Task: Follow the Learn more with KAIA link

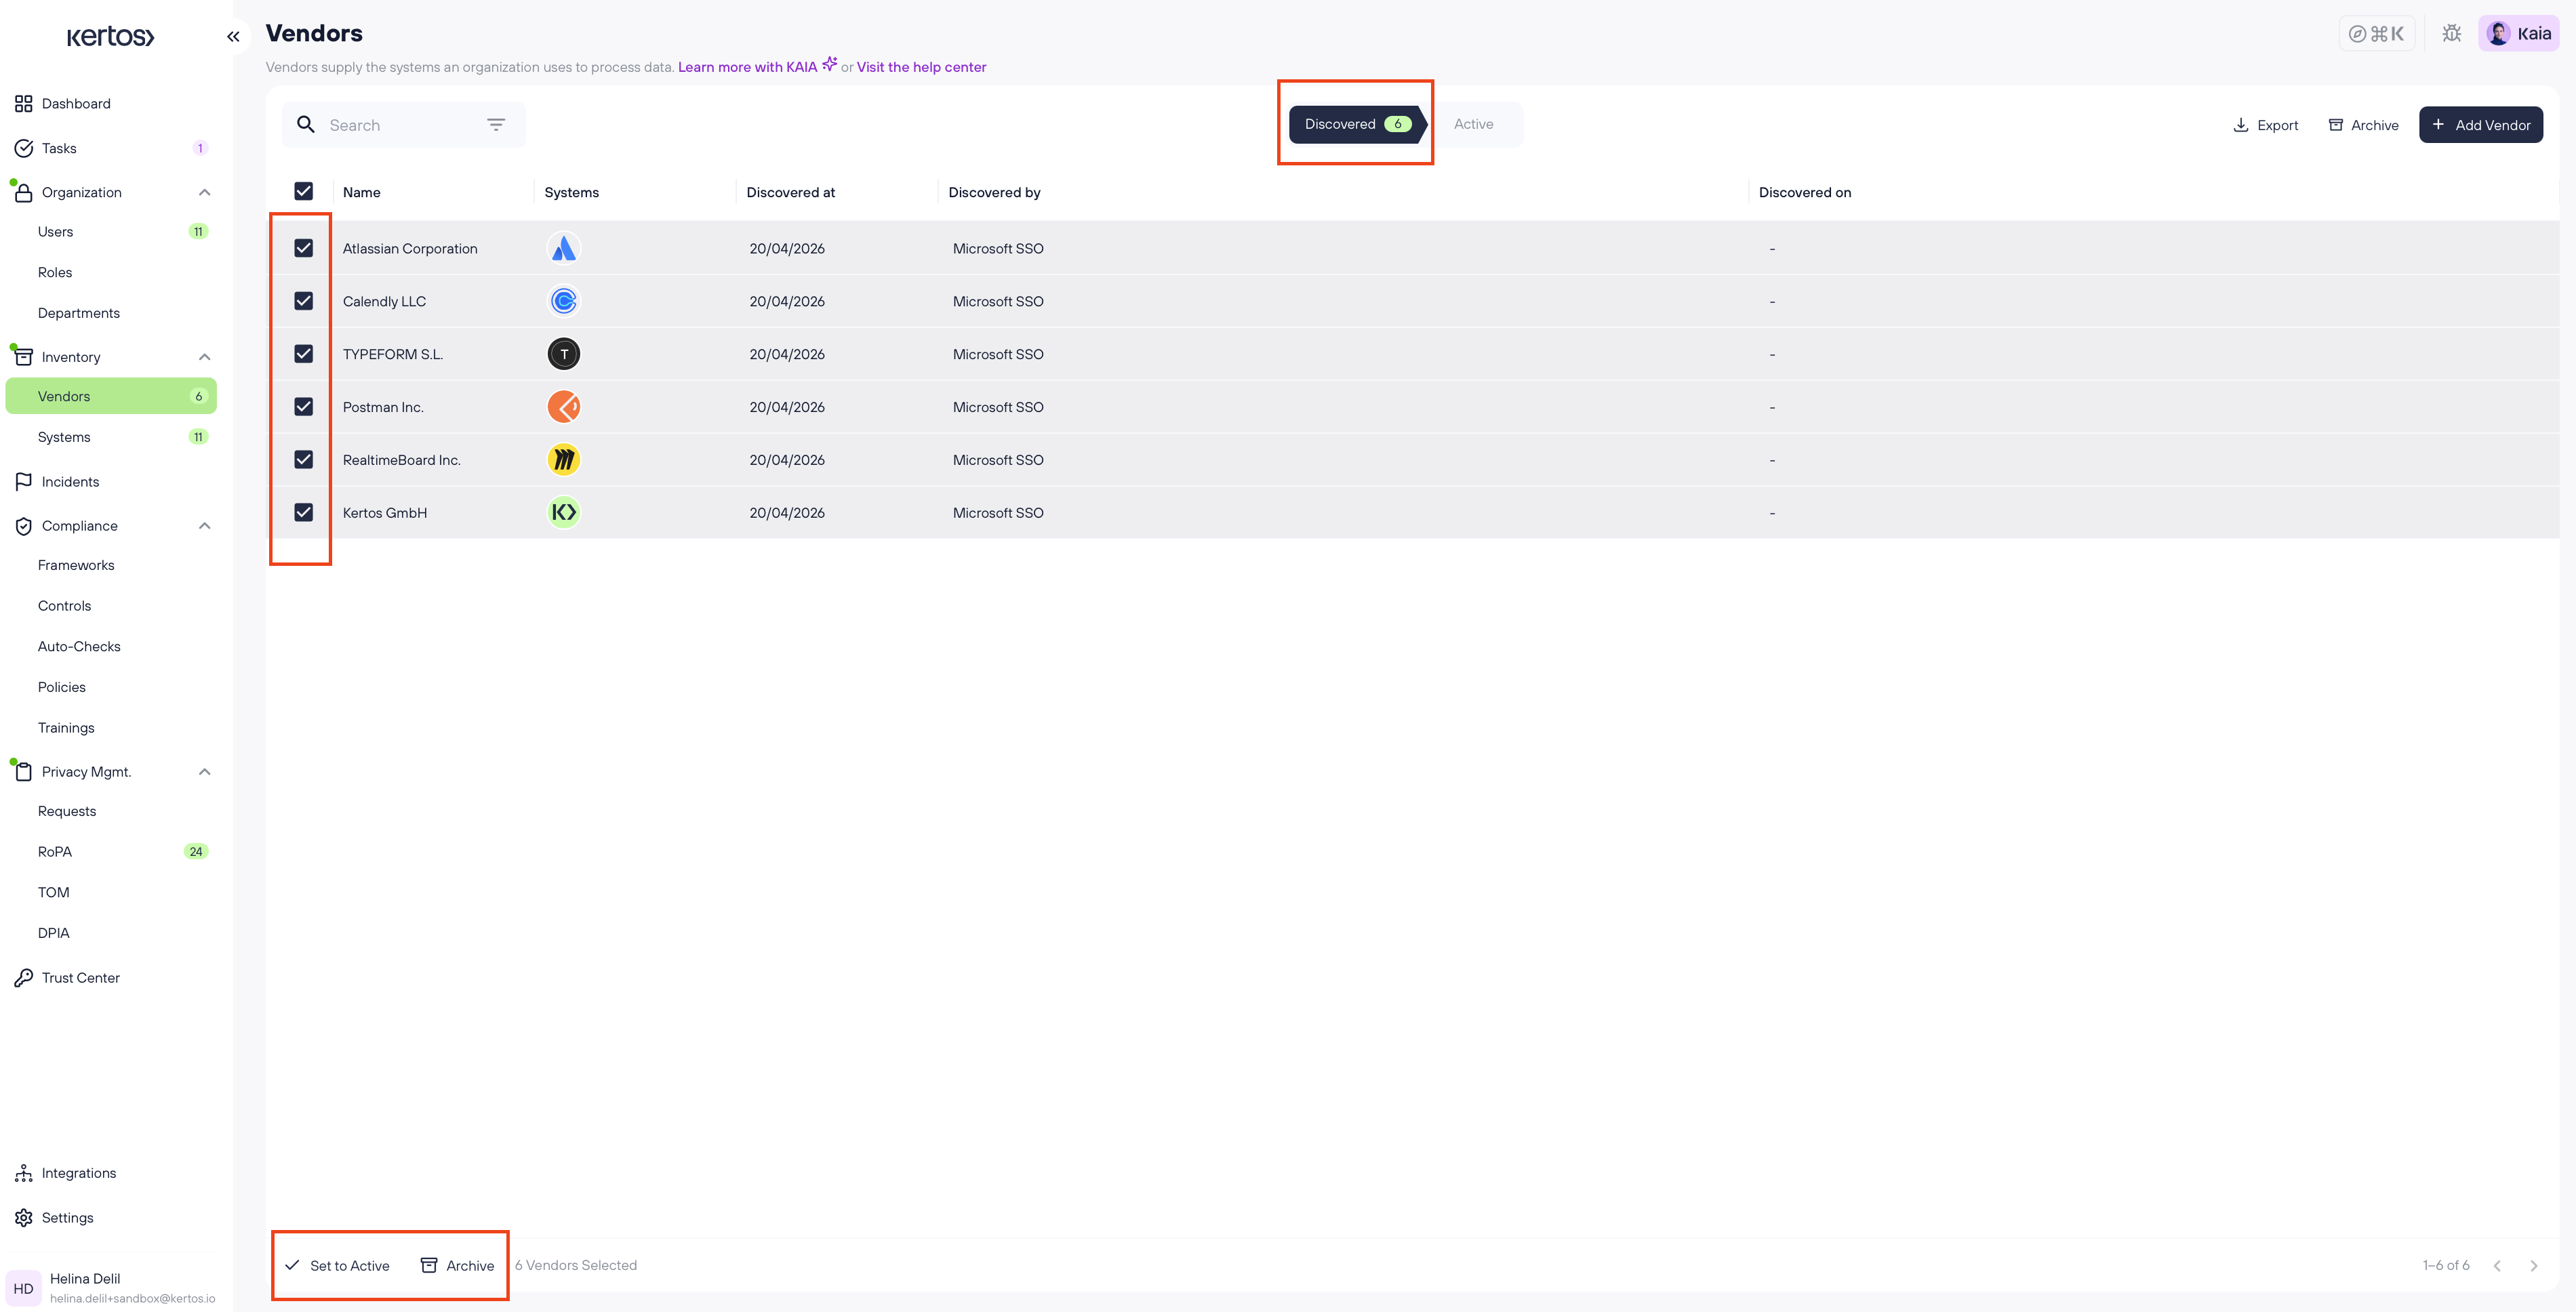Action: click(747, 67)
